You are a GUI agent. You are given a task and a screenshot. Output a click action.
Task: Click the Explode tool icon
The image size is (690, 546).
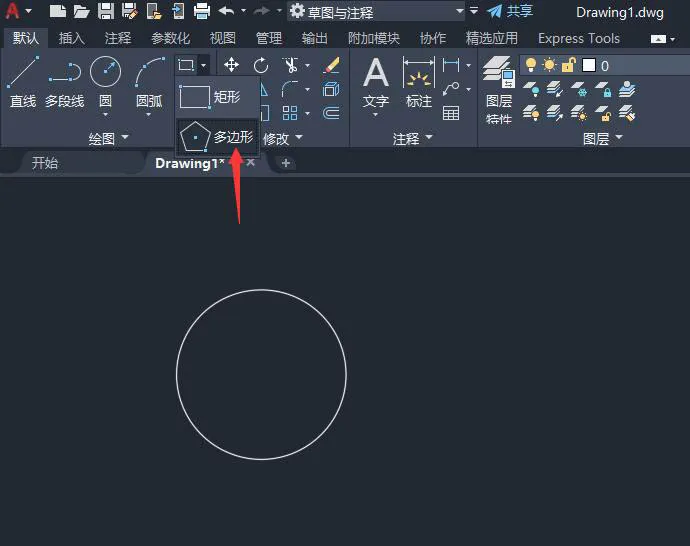[331, 89]
